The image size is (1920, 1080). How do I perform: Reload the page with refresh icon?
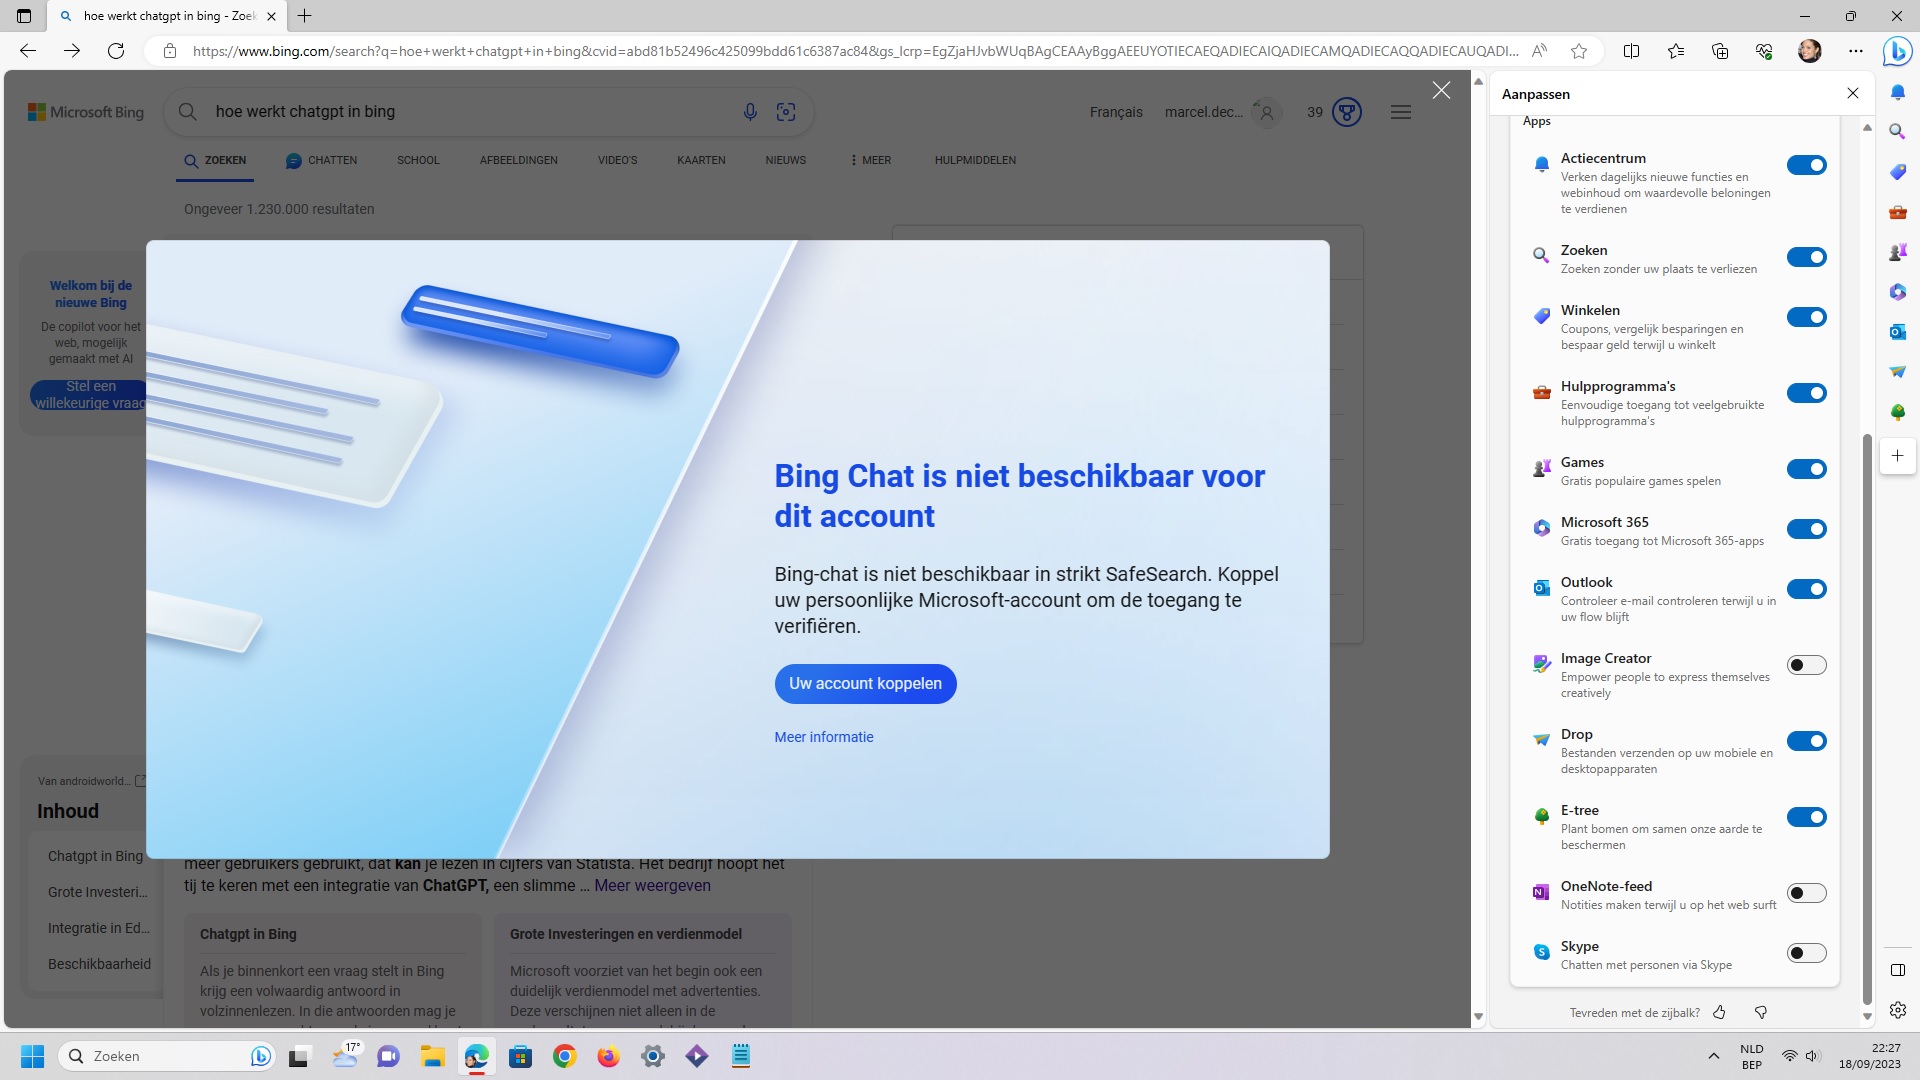[116, 51]
